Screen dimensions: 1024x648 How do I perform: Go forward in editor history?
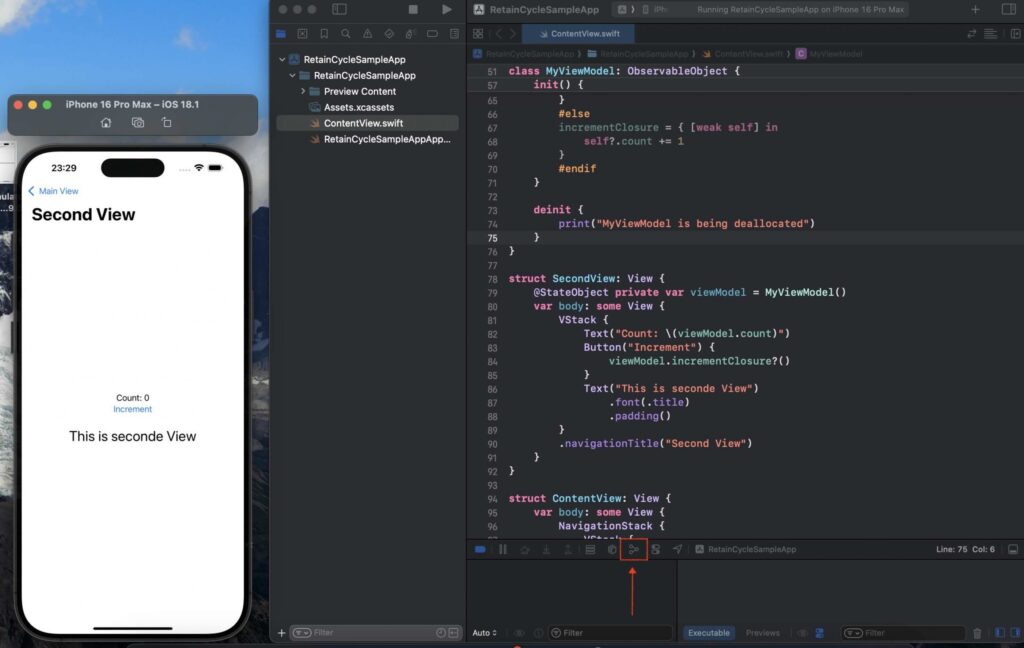pyautogui.click(x=513, y=34)
